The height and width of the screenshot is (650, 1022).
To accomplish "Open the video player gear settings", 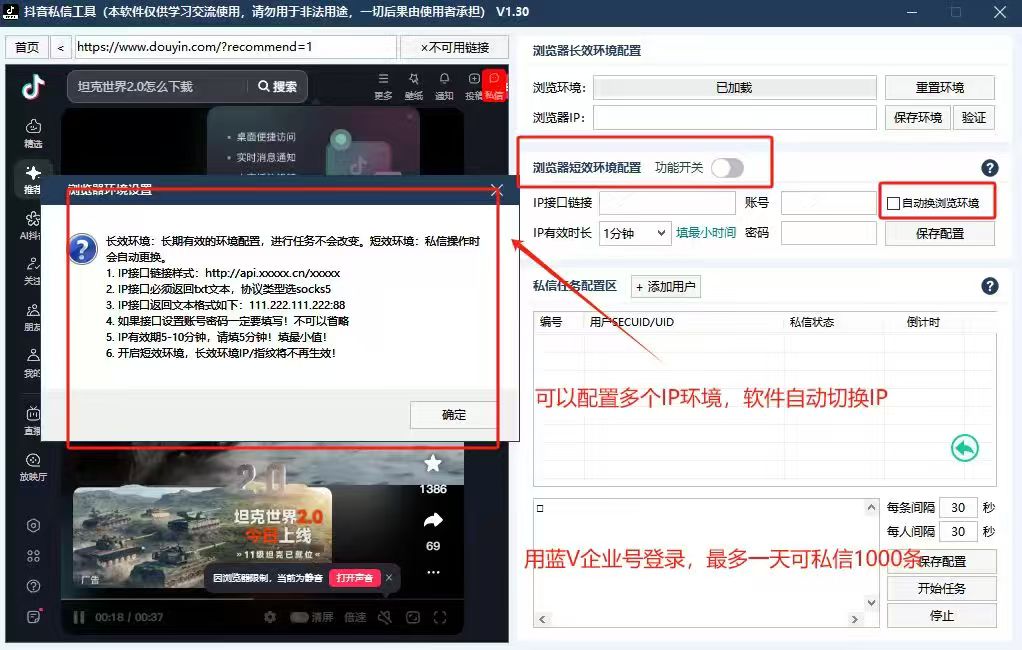I will (270, 617).
